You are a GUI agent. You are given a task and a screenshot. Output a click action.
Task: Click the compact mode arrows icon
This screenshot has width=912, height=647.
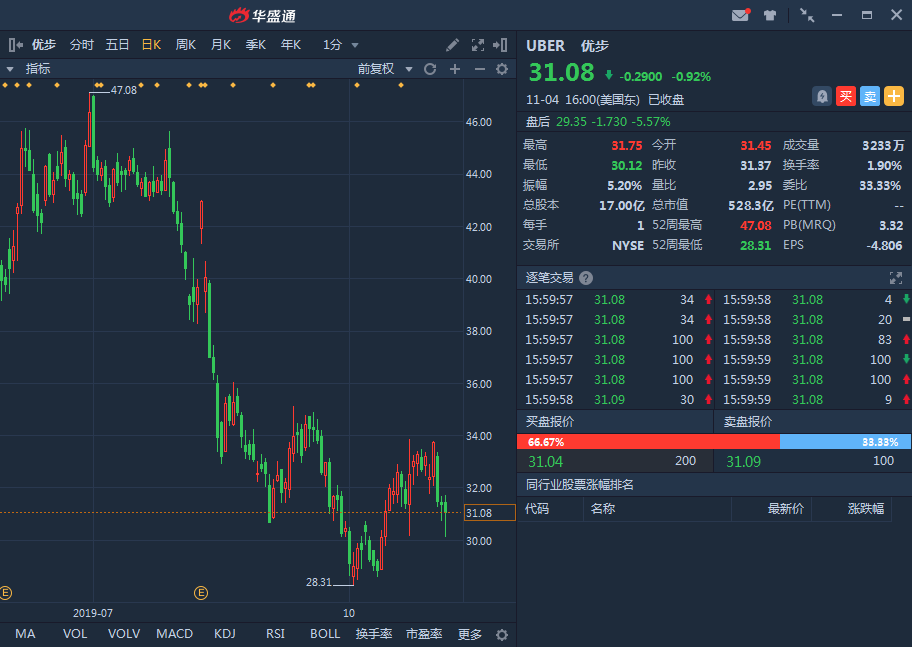pos(807,15)
